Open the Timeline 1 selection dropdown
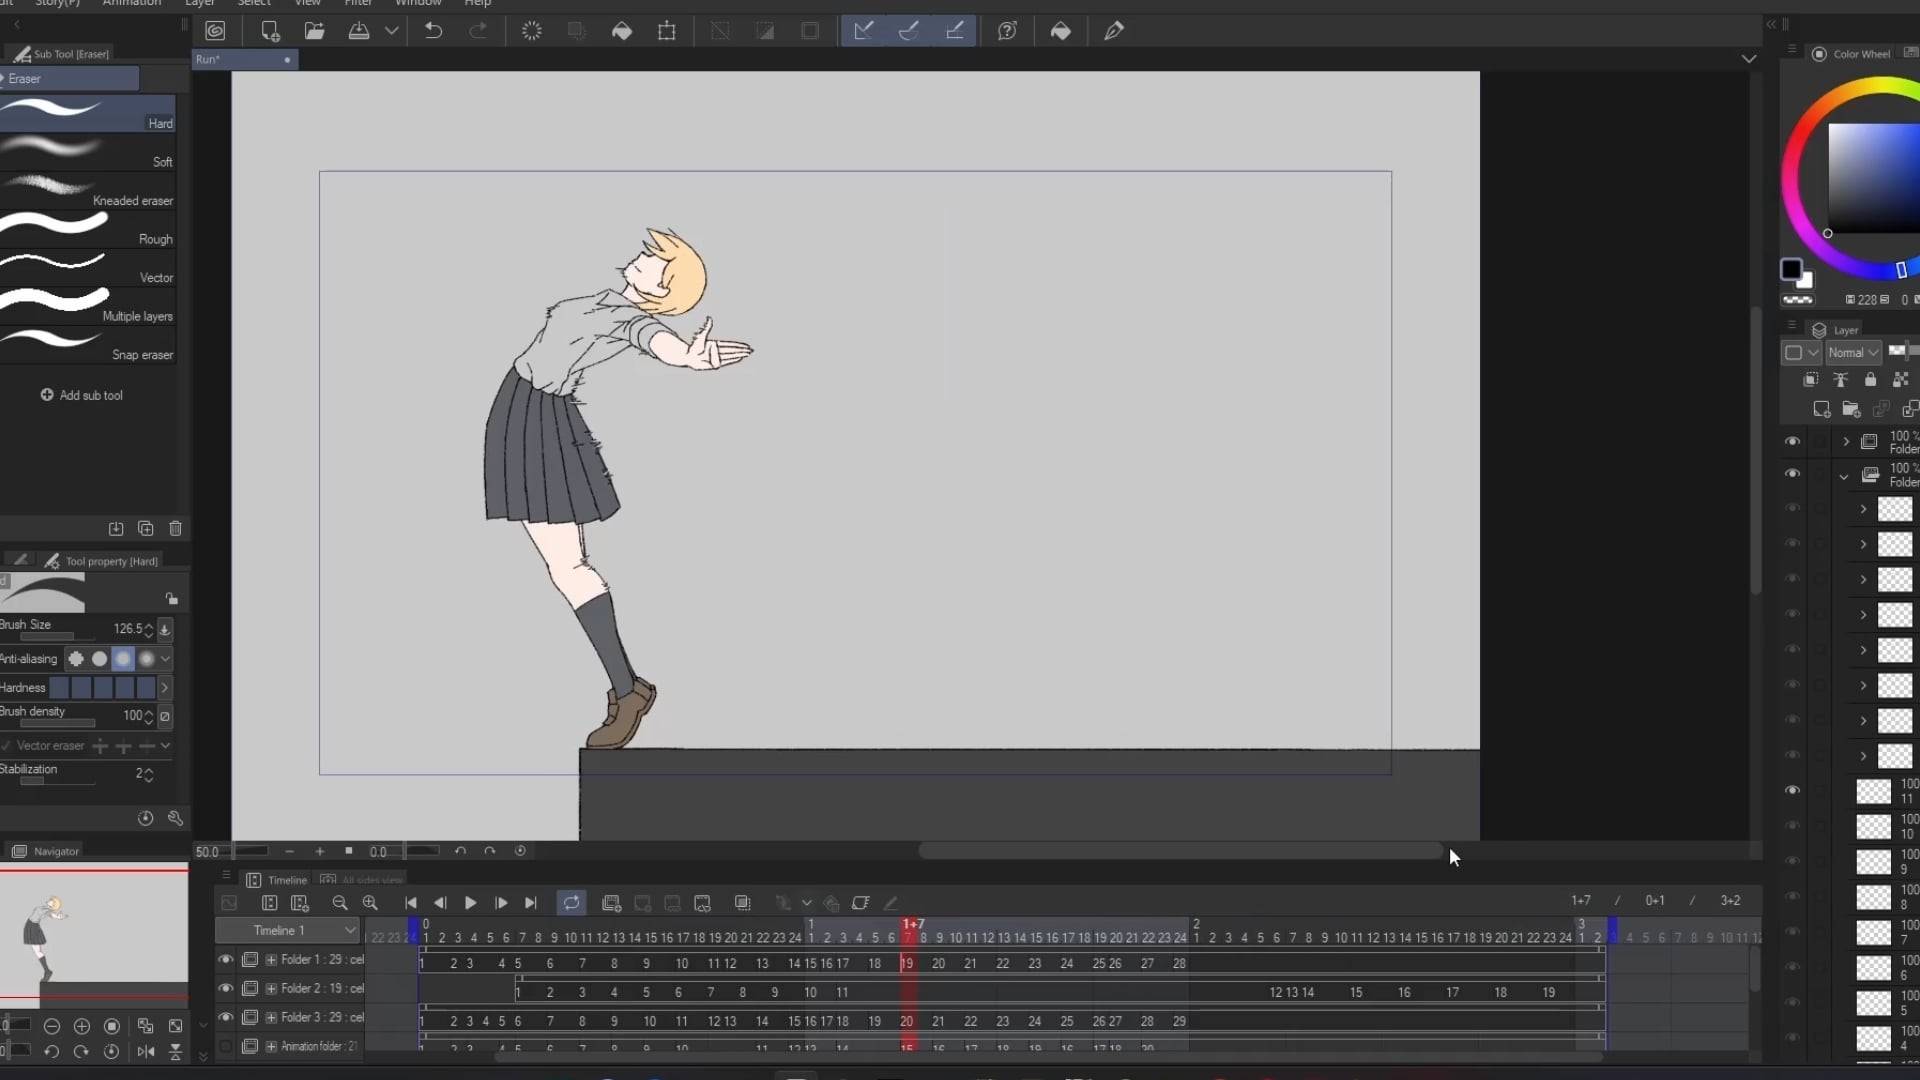The image size is (1920, 1080). pyautogui.click(x=347, y=930)
